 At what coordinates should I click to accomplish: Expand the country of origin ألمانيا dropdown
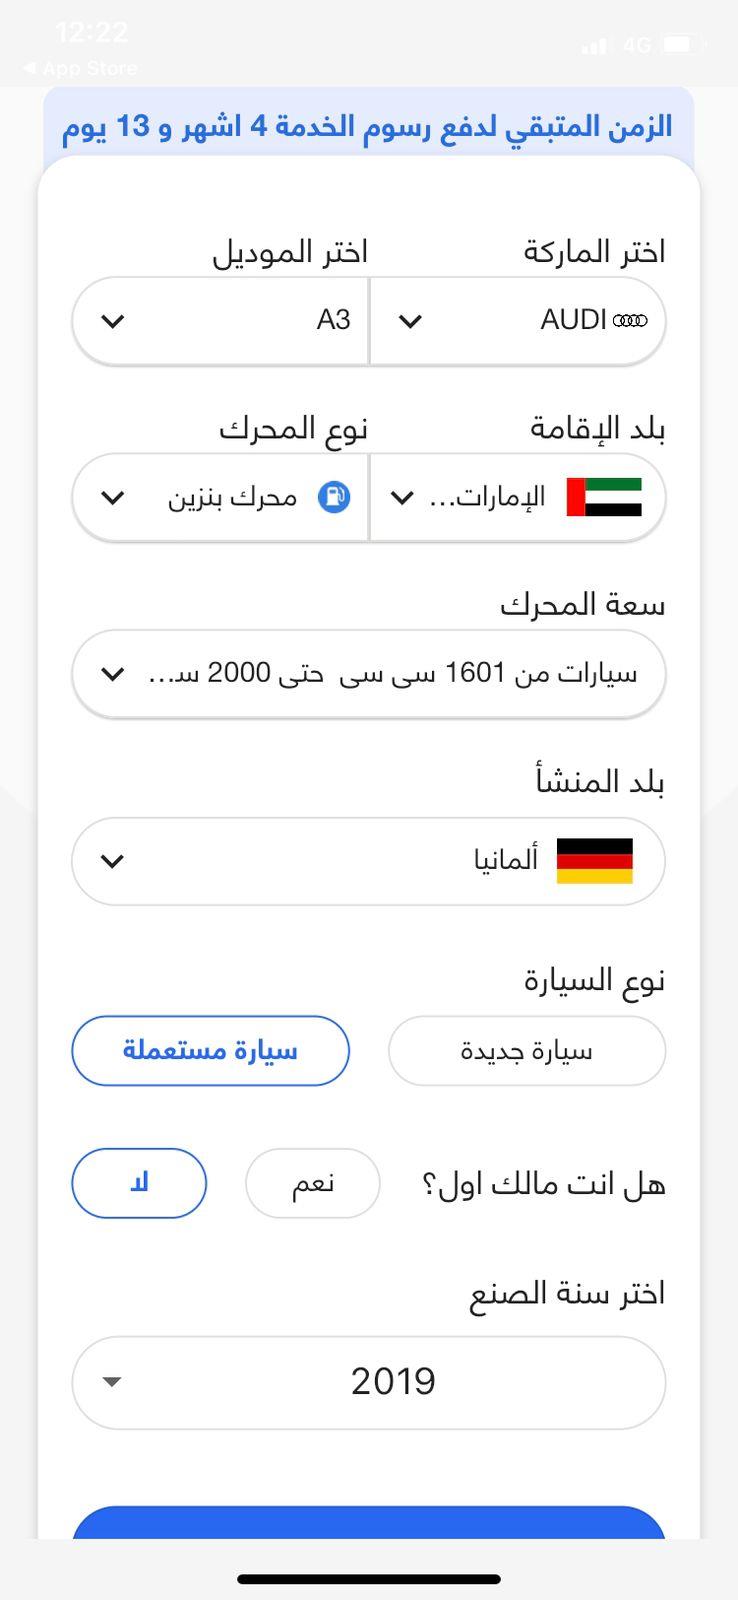click(x=368, y=861)
